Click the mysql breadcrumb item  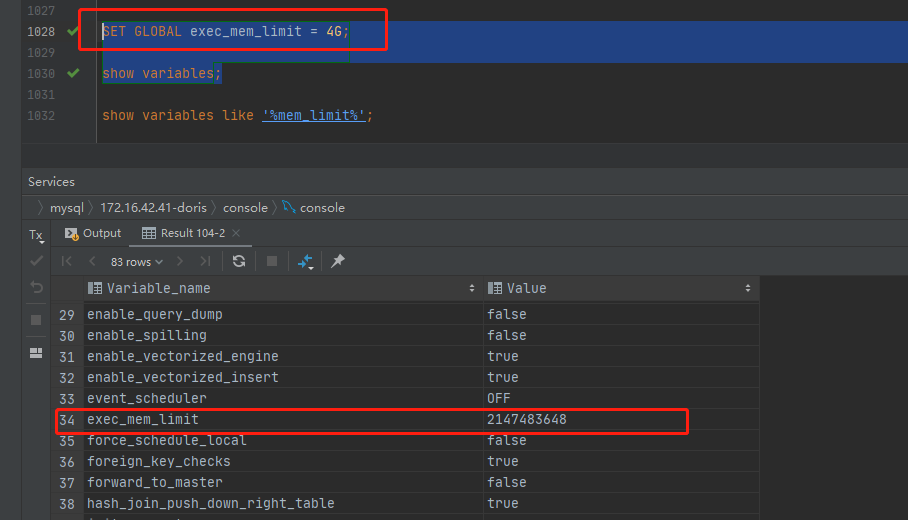click(x=68, y=208)
